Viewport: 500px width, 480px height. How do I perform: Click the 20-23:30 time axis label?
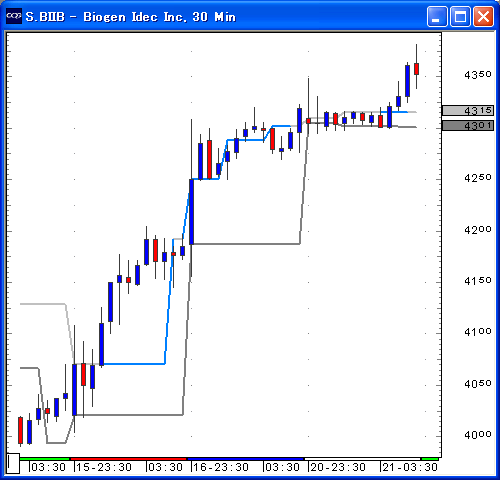(338, 467)
